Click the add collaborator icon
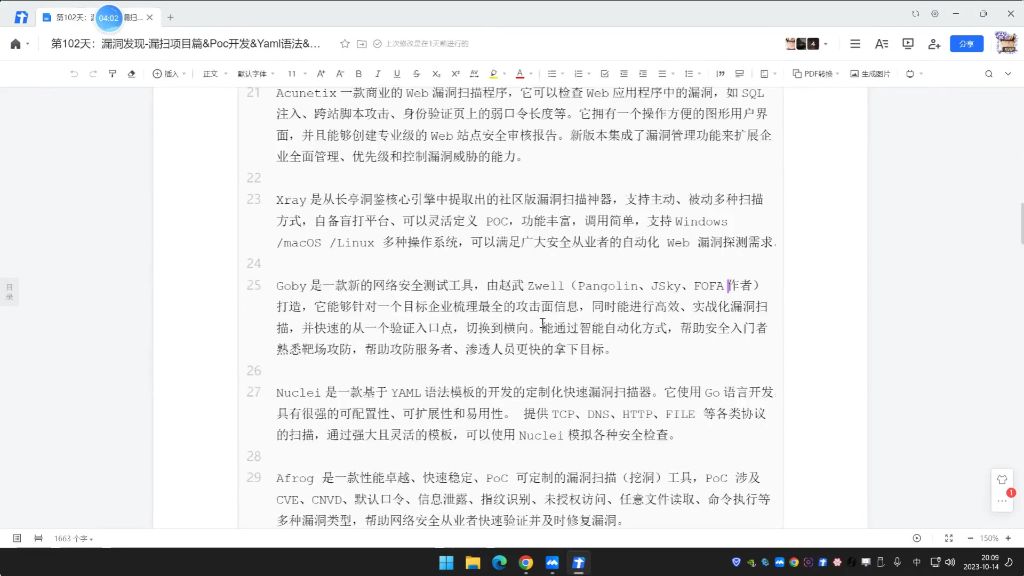Screen dimensions: 1024x576 [x=934, y=44]
